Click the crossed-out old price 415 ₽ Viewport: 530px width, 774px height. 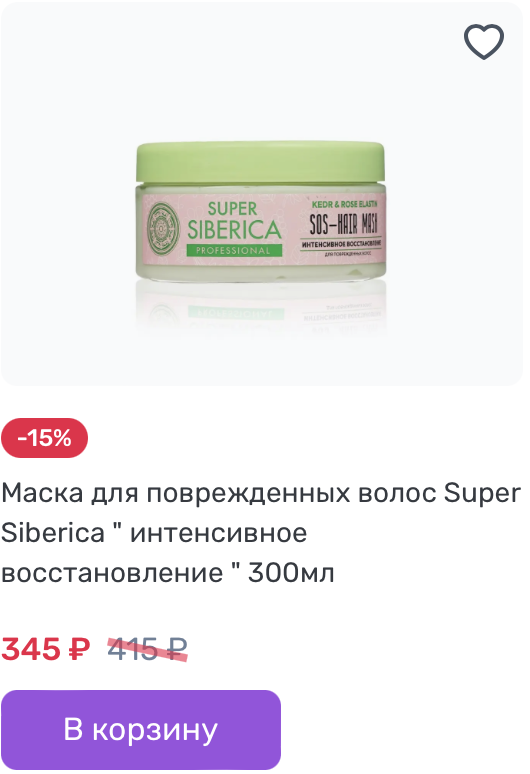point(148,649)
